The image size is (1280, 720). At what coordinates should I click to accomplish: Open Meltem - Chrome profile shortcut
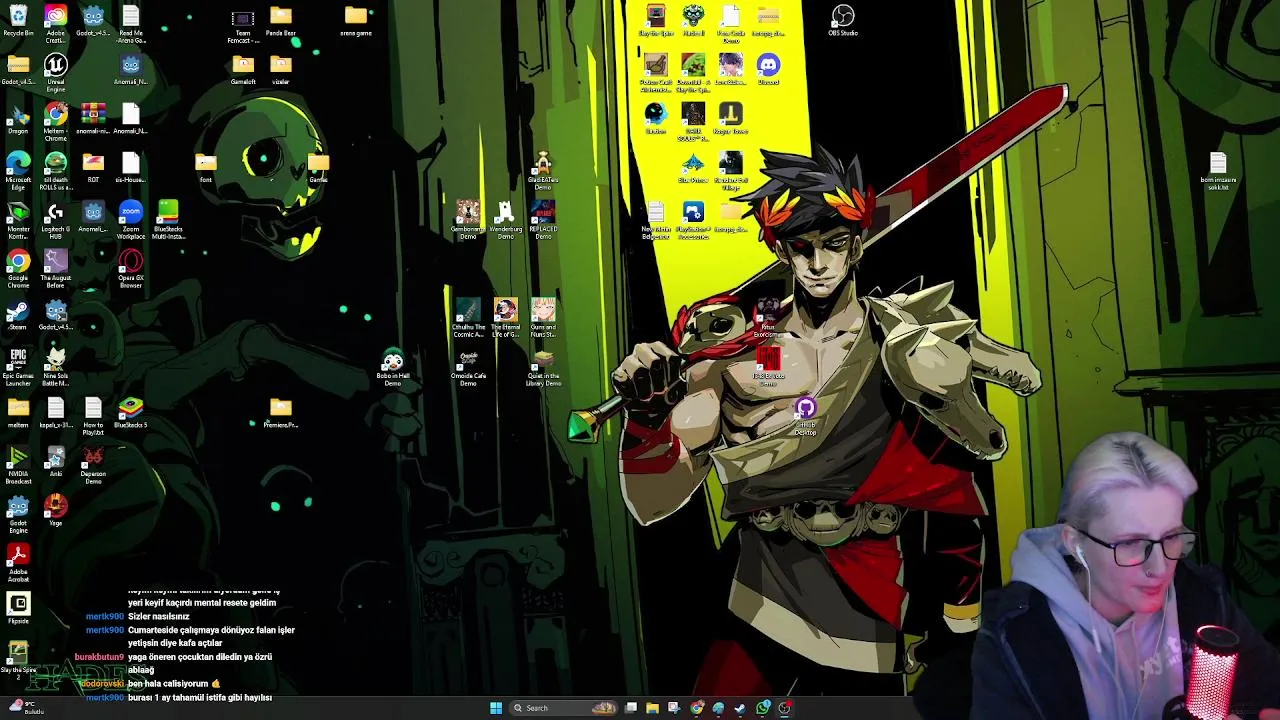pos(55,121)
